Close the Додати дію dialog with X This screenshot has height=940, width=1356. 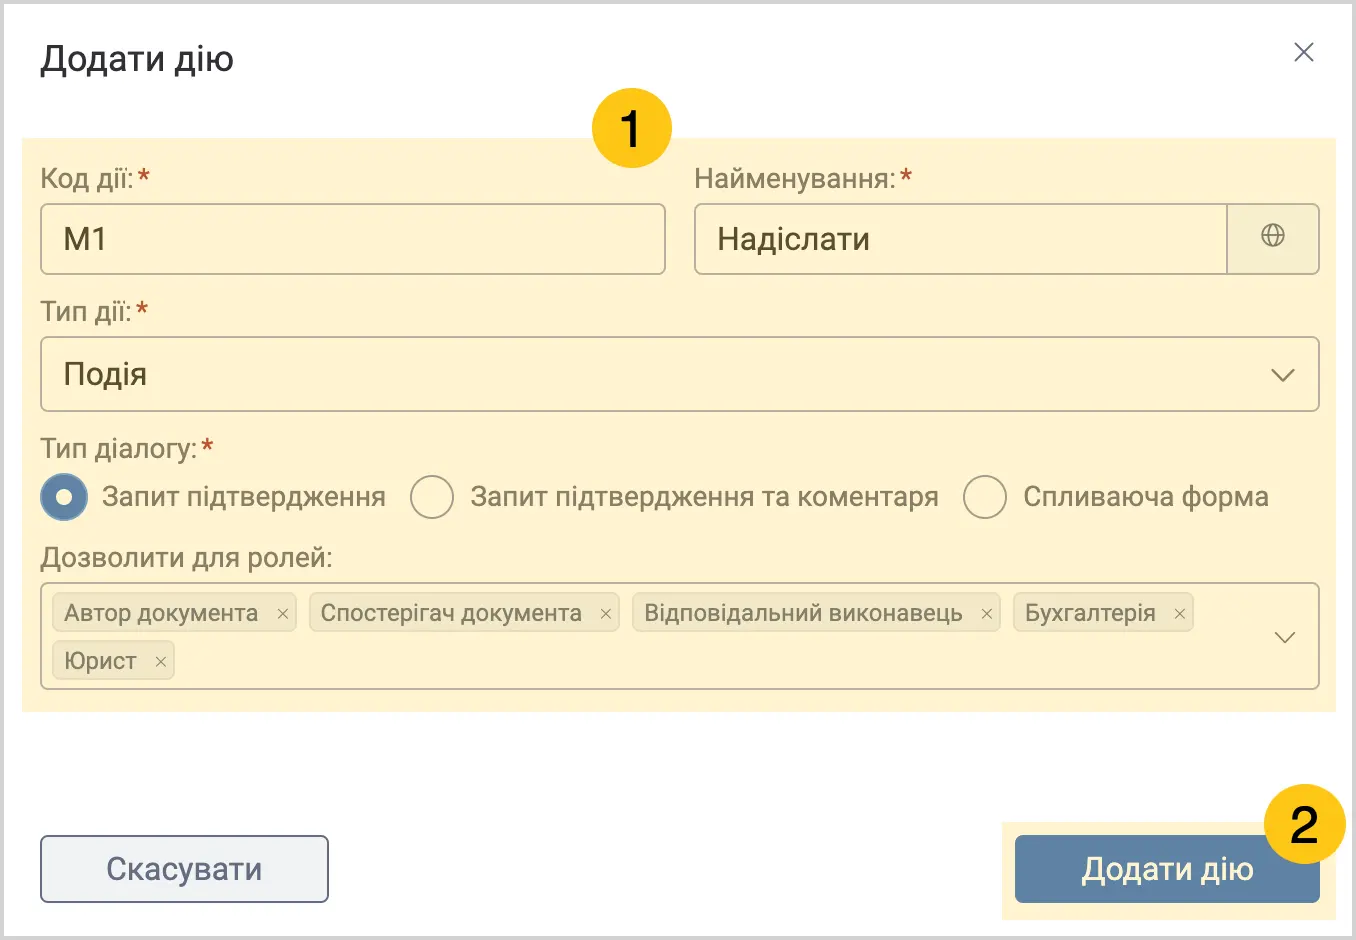pos(1303,52)
